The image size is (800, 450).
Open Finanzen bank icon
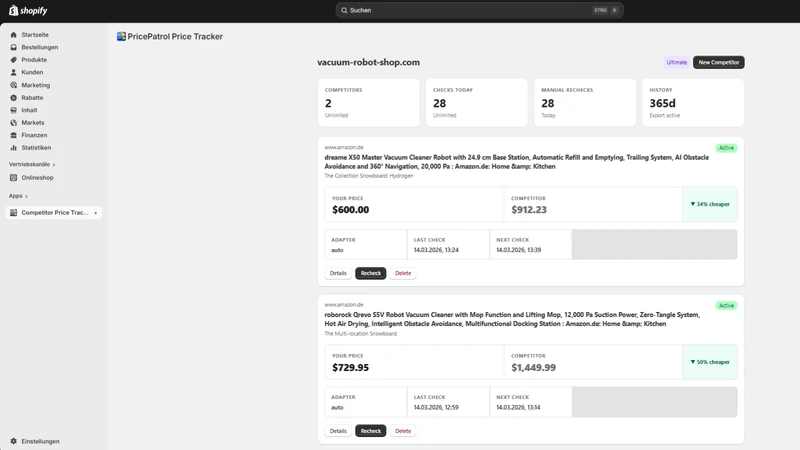(x=14, y=135)
